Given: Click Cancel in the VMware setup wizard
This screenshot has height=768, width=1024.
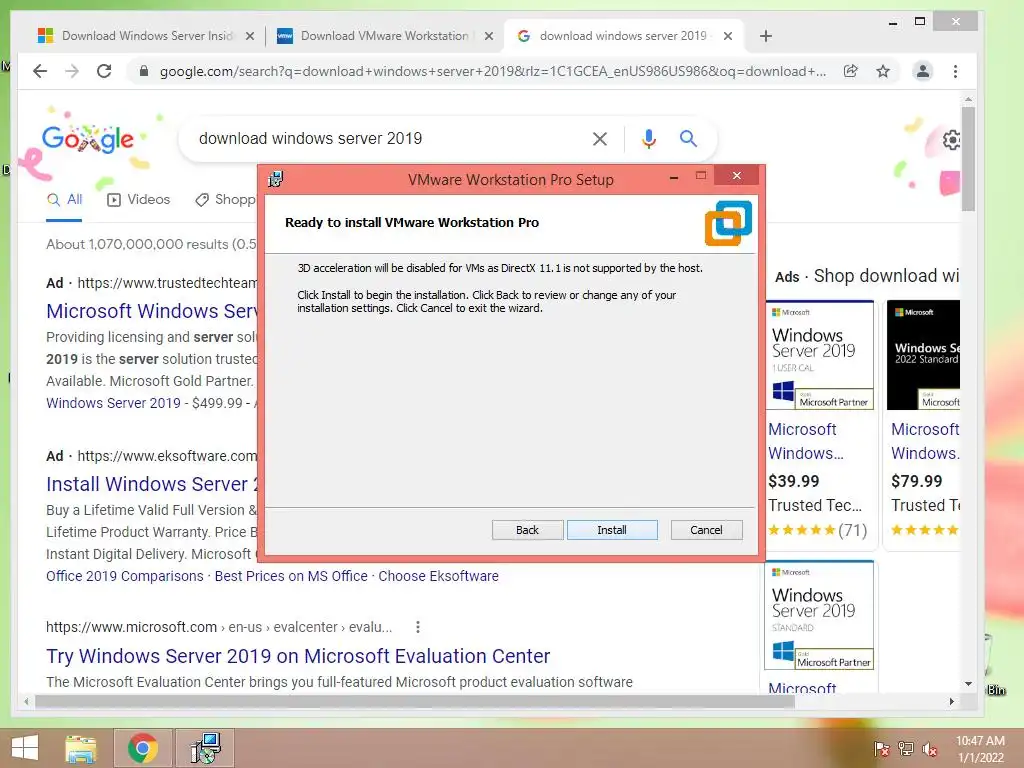Looking at the screenshot, I should coord(706,530).
